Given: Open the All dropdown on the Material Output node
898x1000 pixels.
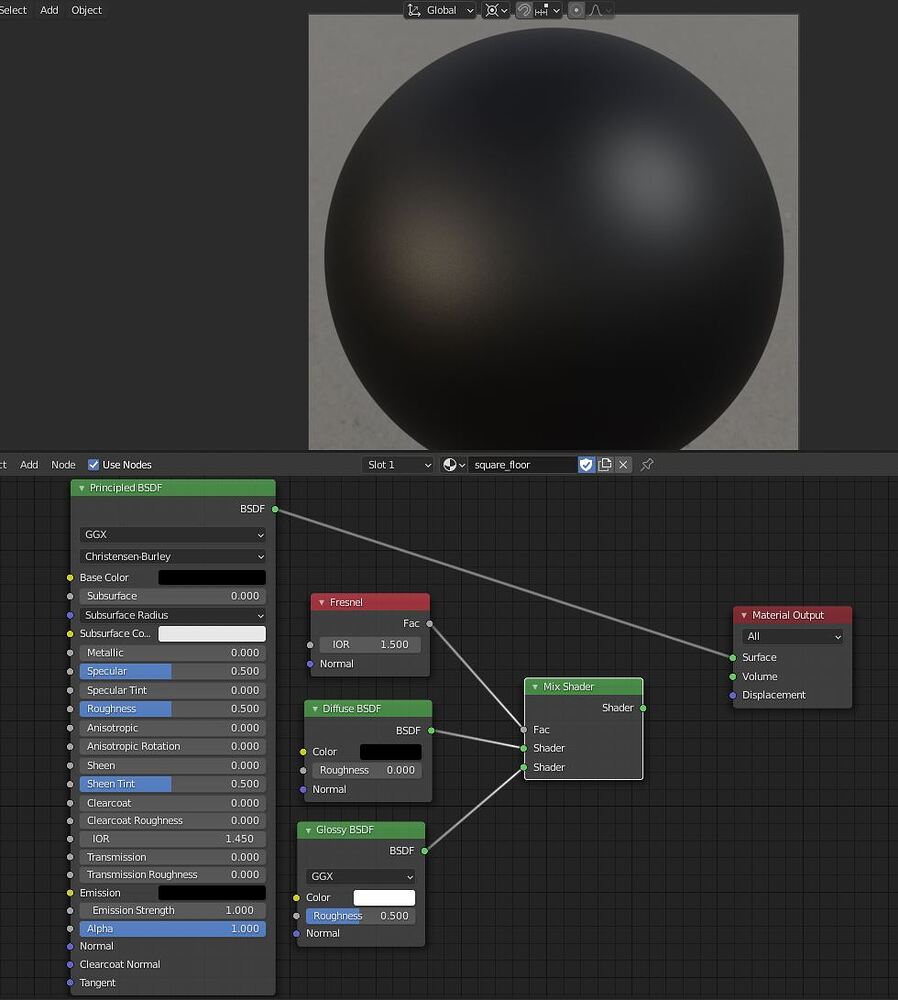Looking at the screenshot, I should pyautogui.click(x=791, y=636).
